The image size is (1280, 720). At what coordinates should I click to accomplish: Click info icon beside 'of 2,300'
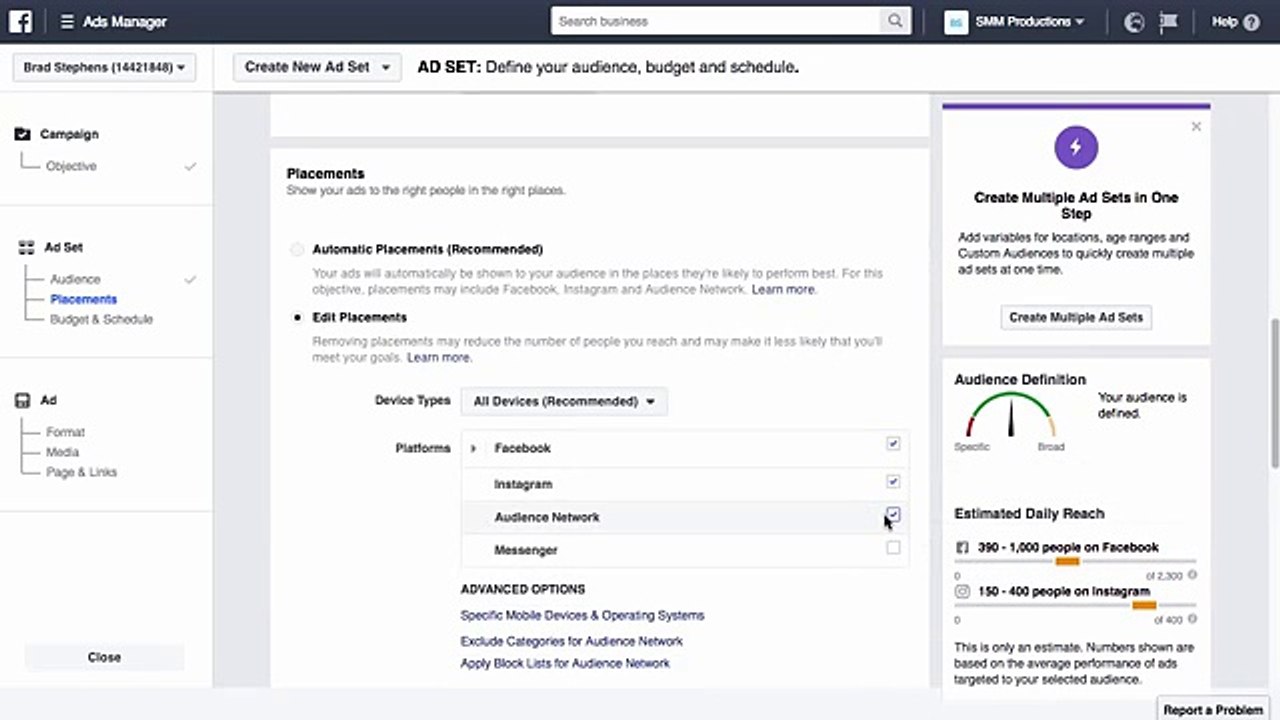pyautogui.click(x=1192, y=575)
